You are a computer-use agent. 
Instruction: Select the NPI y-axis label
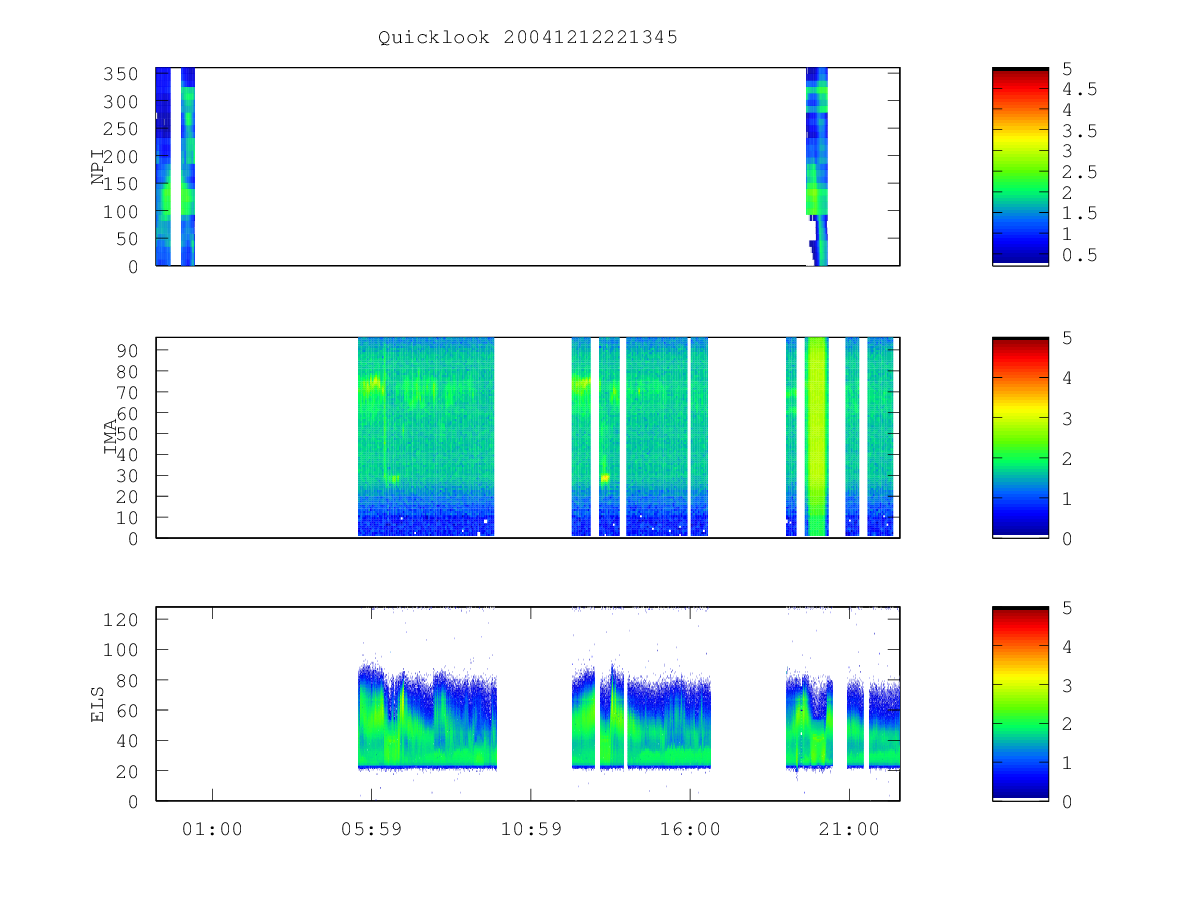coord(99,167)
